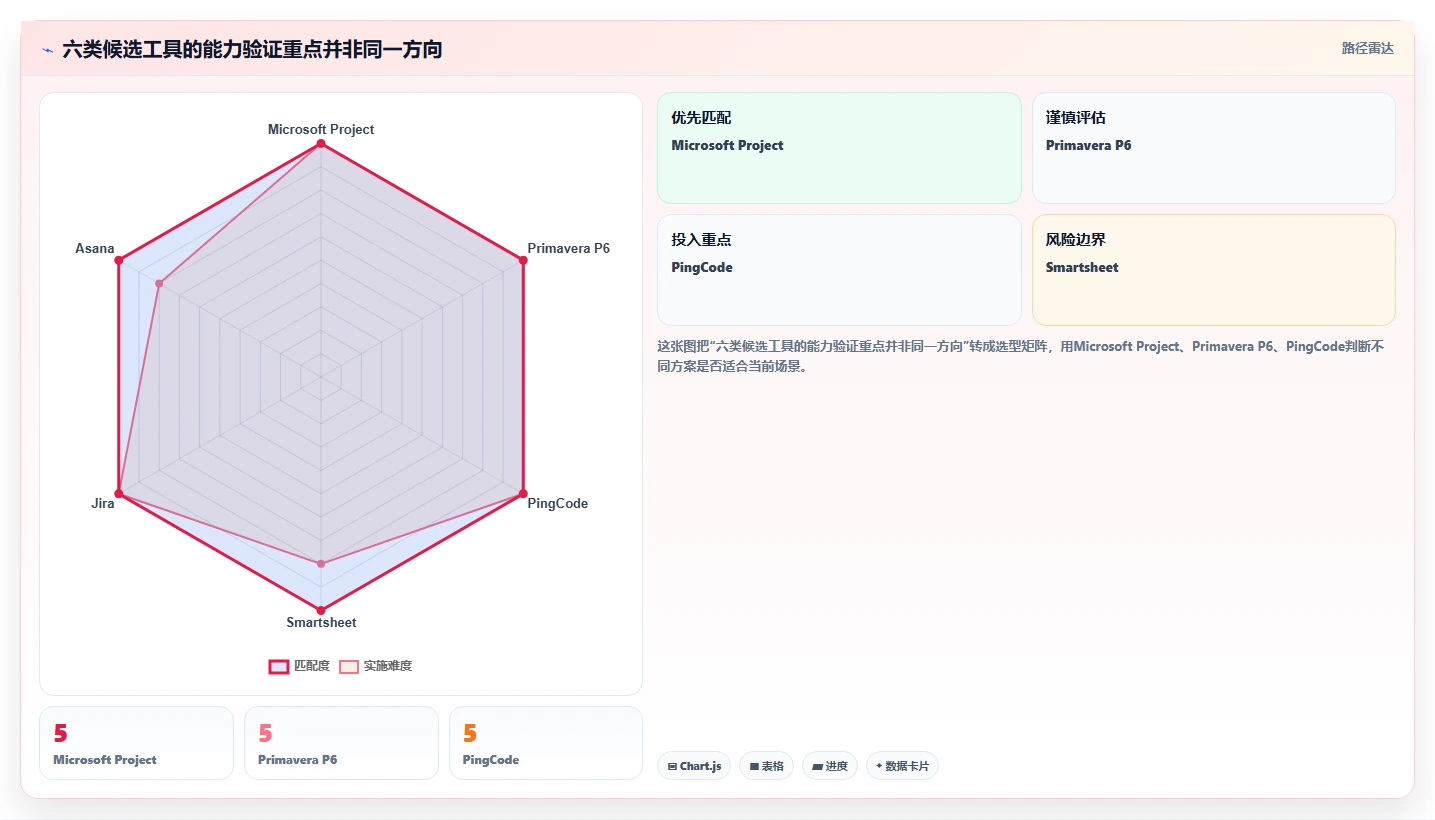Open the 谨慎评估 Primavera P6 card

point(1213,148)
